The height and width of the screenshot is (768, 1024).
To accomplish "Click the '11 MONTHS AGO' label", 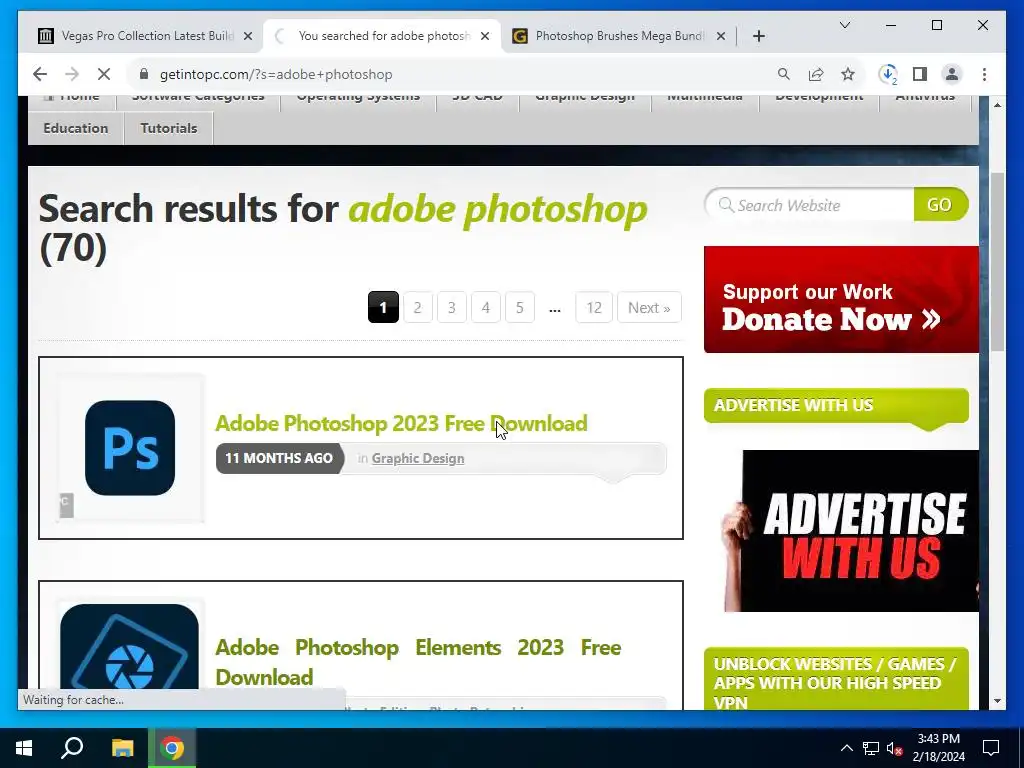I will point(279,458).
